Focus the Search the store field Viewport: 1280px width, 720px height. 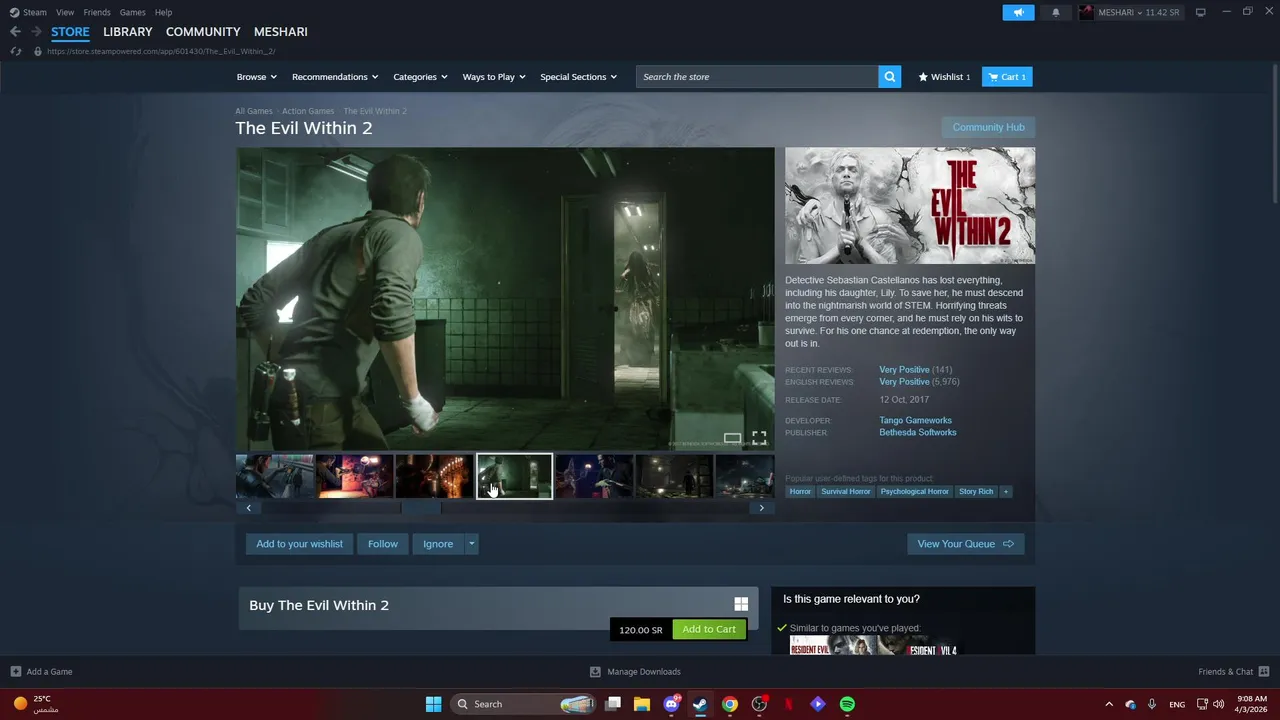coord(757,77)
